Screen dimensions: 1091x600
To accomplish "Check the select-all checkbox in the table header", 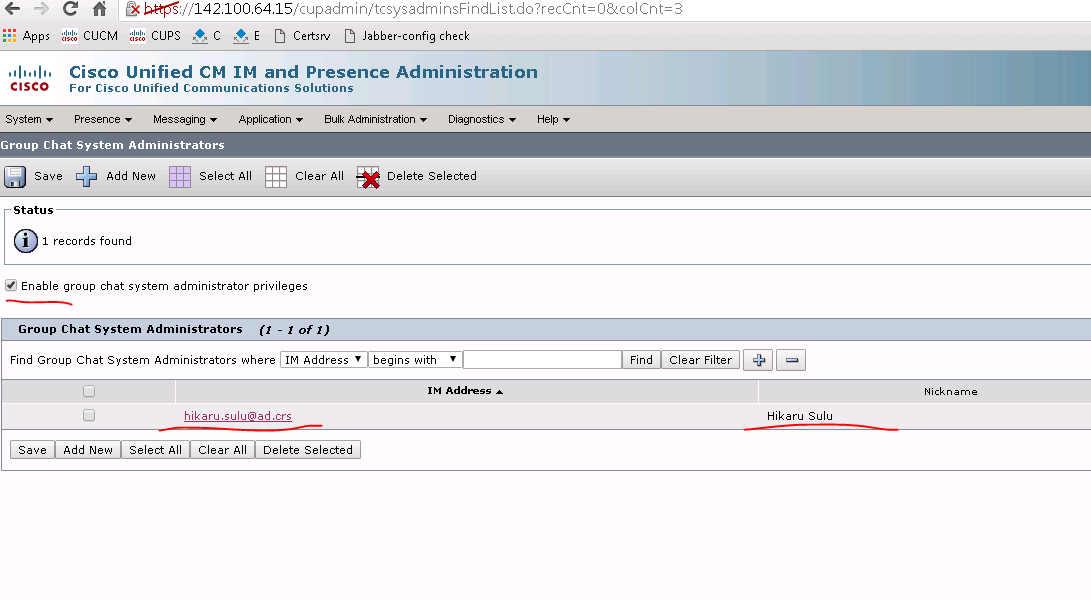I will point(88,391).
